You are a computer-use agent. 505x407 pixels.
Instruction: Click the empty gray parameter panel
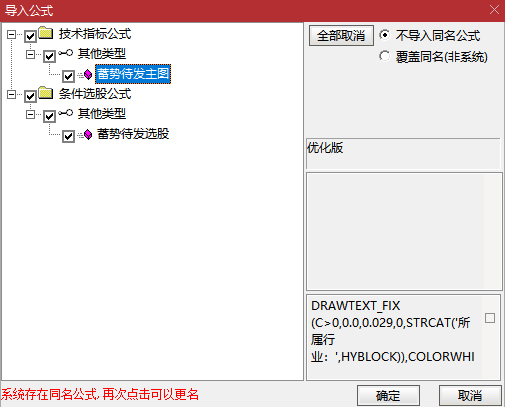tap(404, 231)
